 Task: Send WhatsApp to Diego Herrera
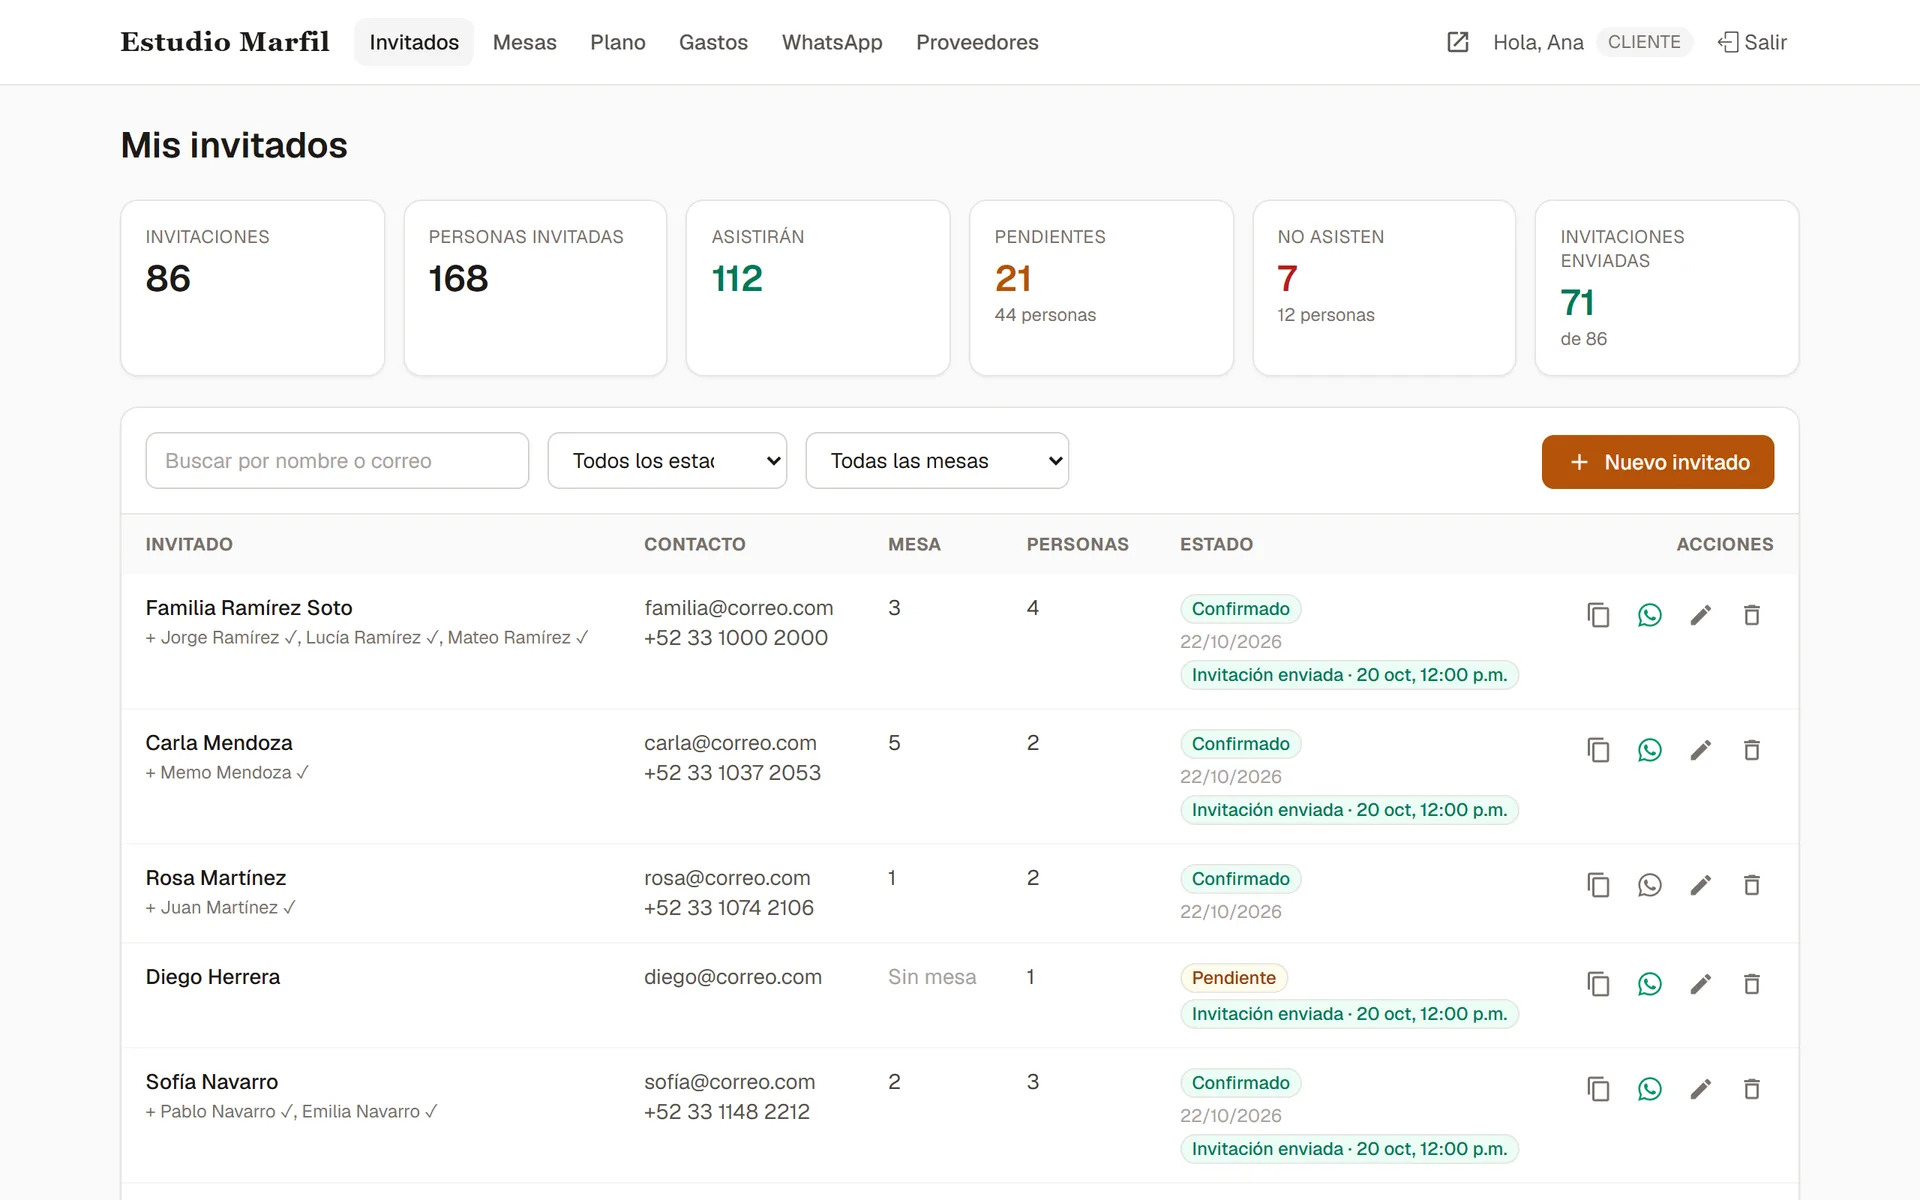click(x=1649, y=984)
